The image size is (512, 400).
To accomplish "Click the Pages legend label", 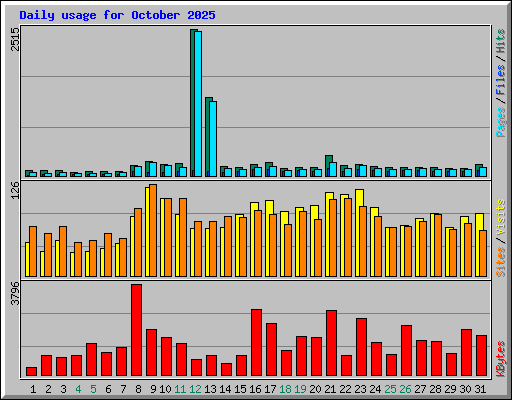I will tap(500, 122).
